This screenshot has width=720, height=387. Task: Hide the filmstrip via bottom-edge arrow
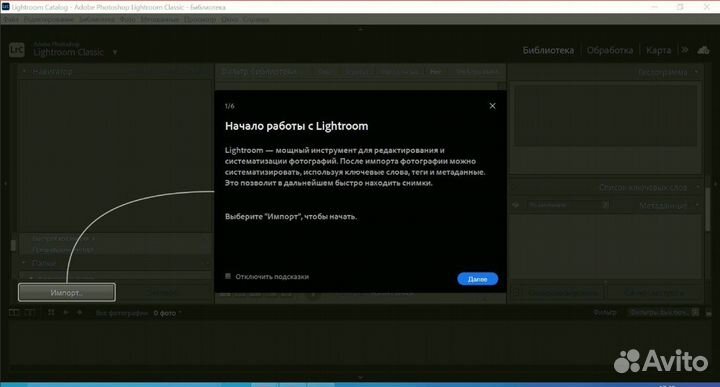360,377
